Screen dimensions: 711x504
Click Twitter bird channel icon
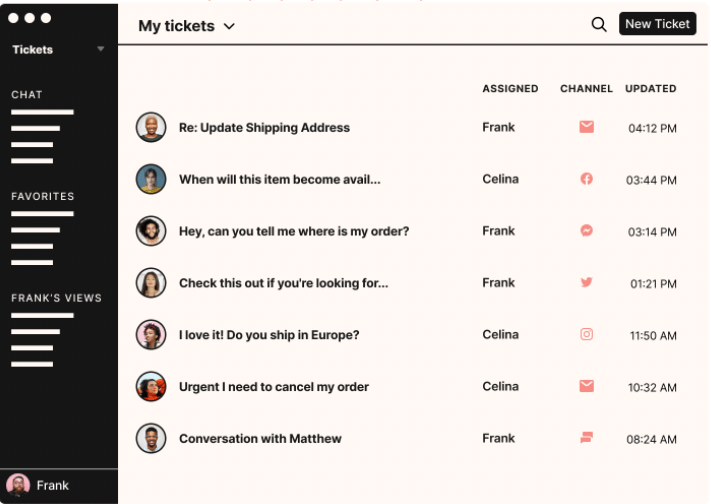point(586,282)
